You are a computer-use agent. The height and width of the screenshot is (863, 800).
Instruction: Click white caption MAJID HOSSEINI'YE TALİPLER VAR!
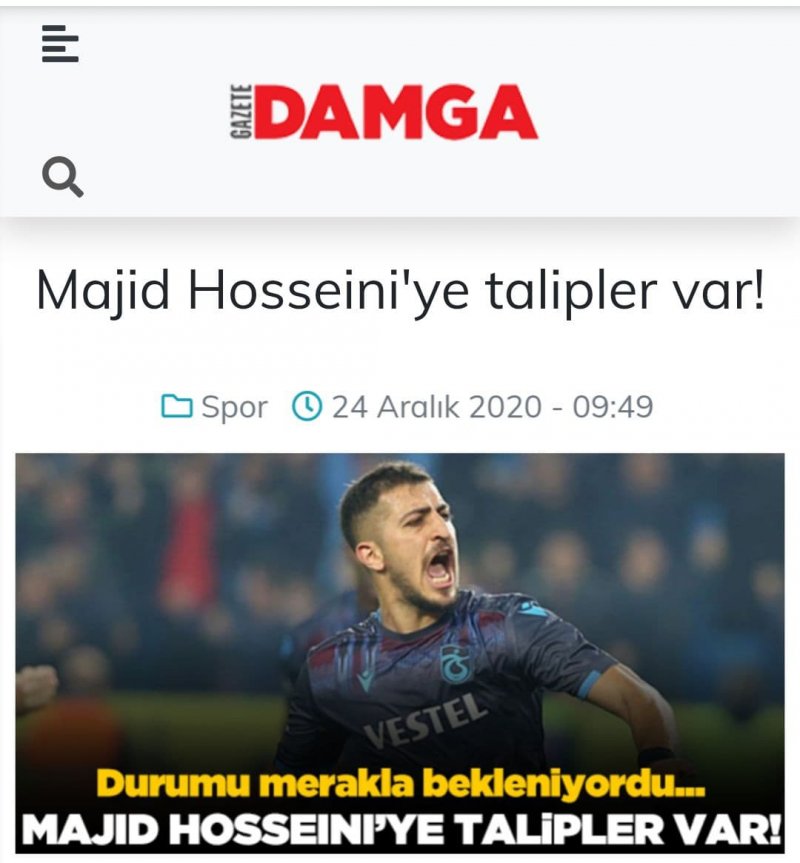tap(401, 829)
